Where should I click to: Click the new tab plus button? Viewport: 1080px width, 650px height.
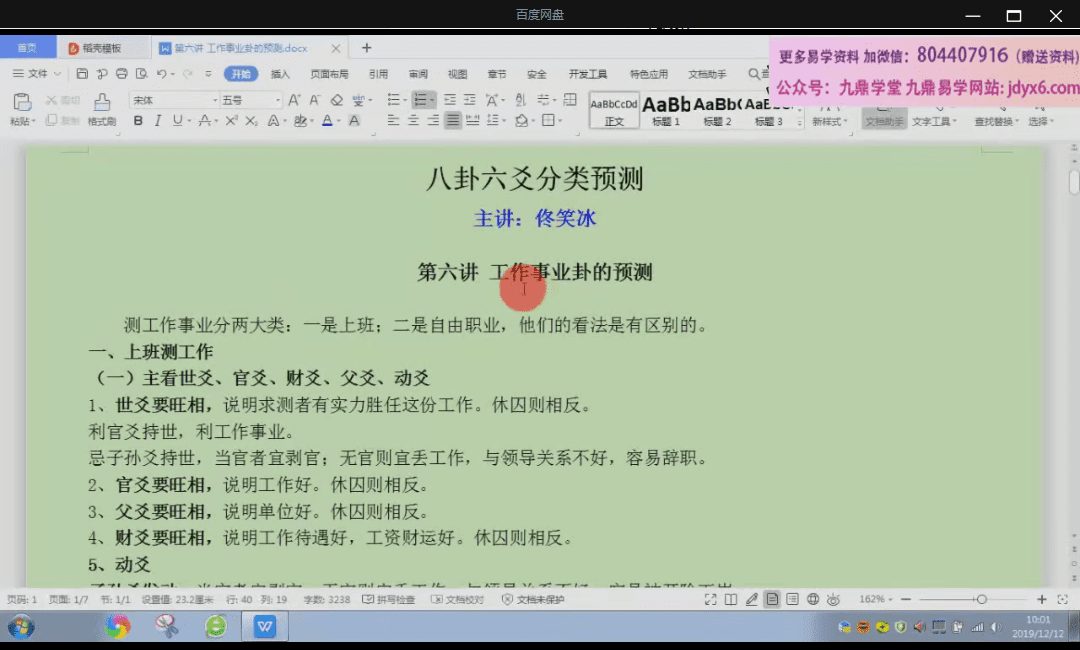(x=366, y=47)
